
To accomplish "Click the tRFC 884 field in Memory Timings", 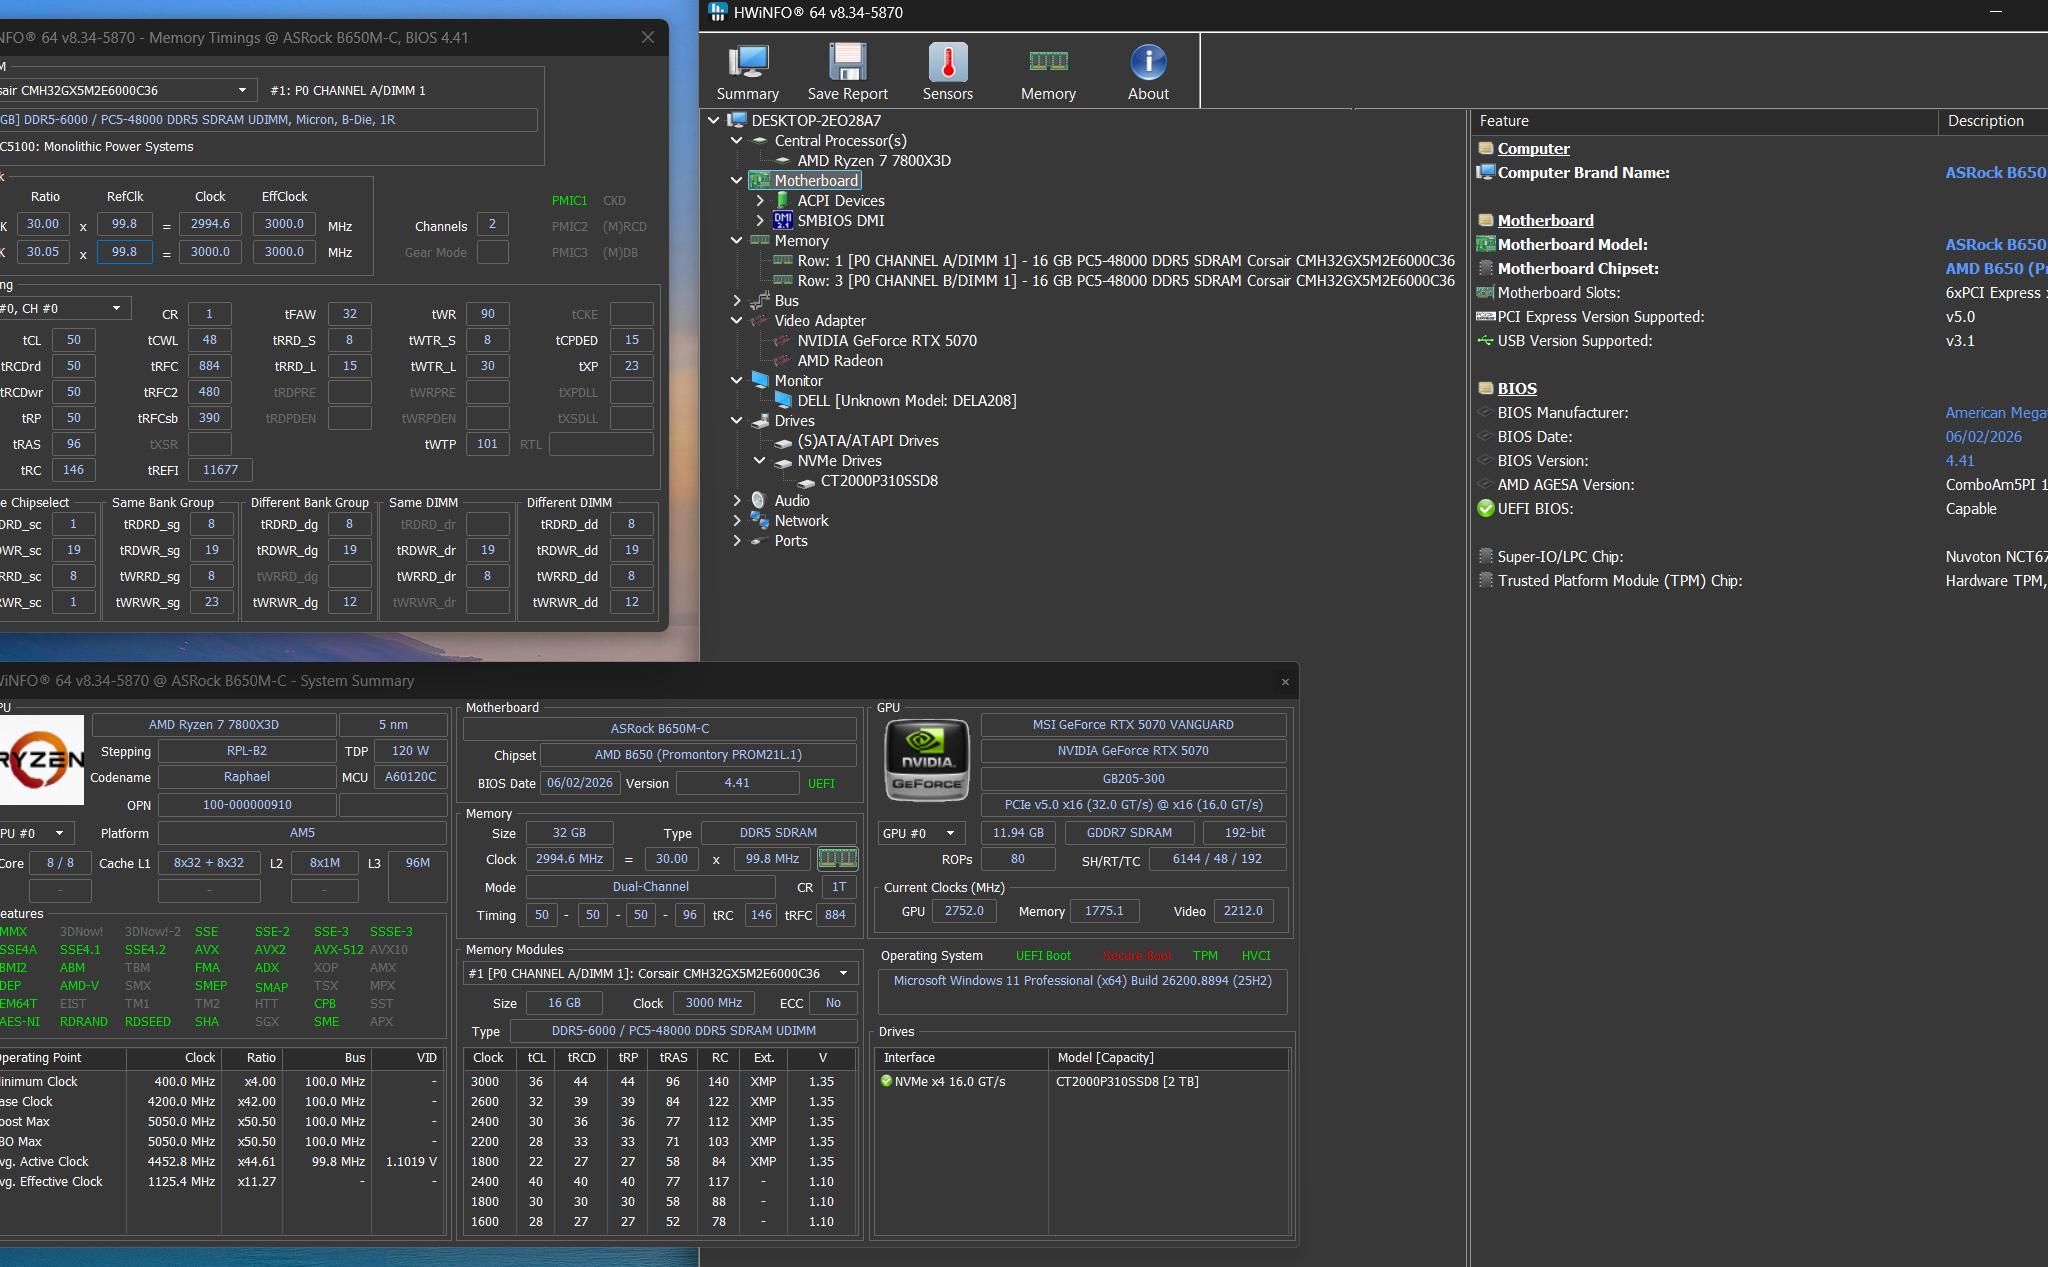I will [x=209, y=366].
